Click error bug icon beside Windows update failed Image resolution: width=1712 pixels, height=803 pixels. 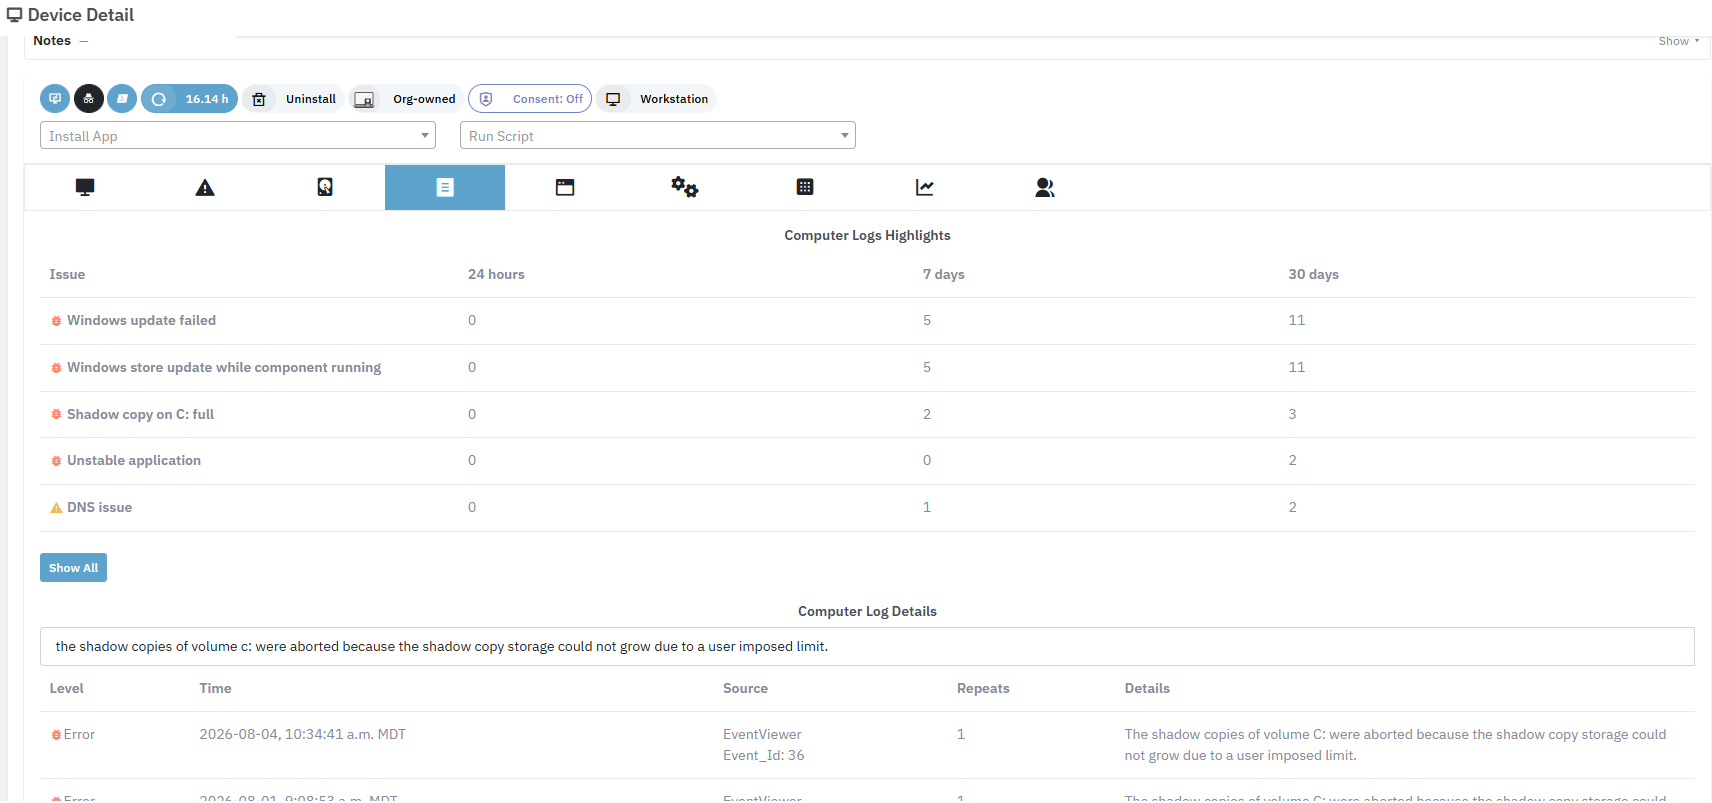point(56,321)
